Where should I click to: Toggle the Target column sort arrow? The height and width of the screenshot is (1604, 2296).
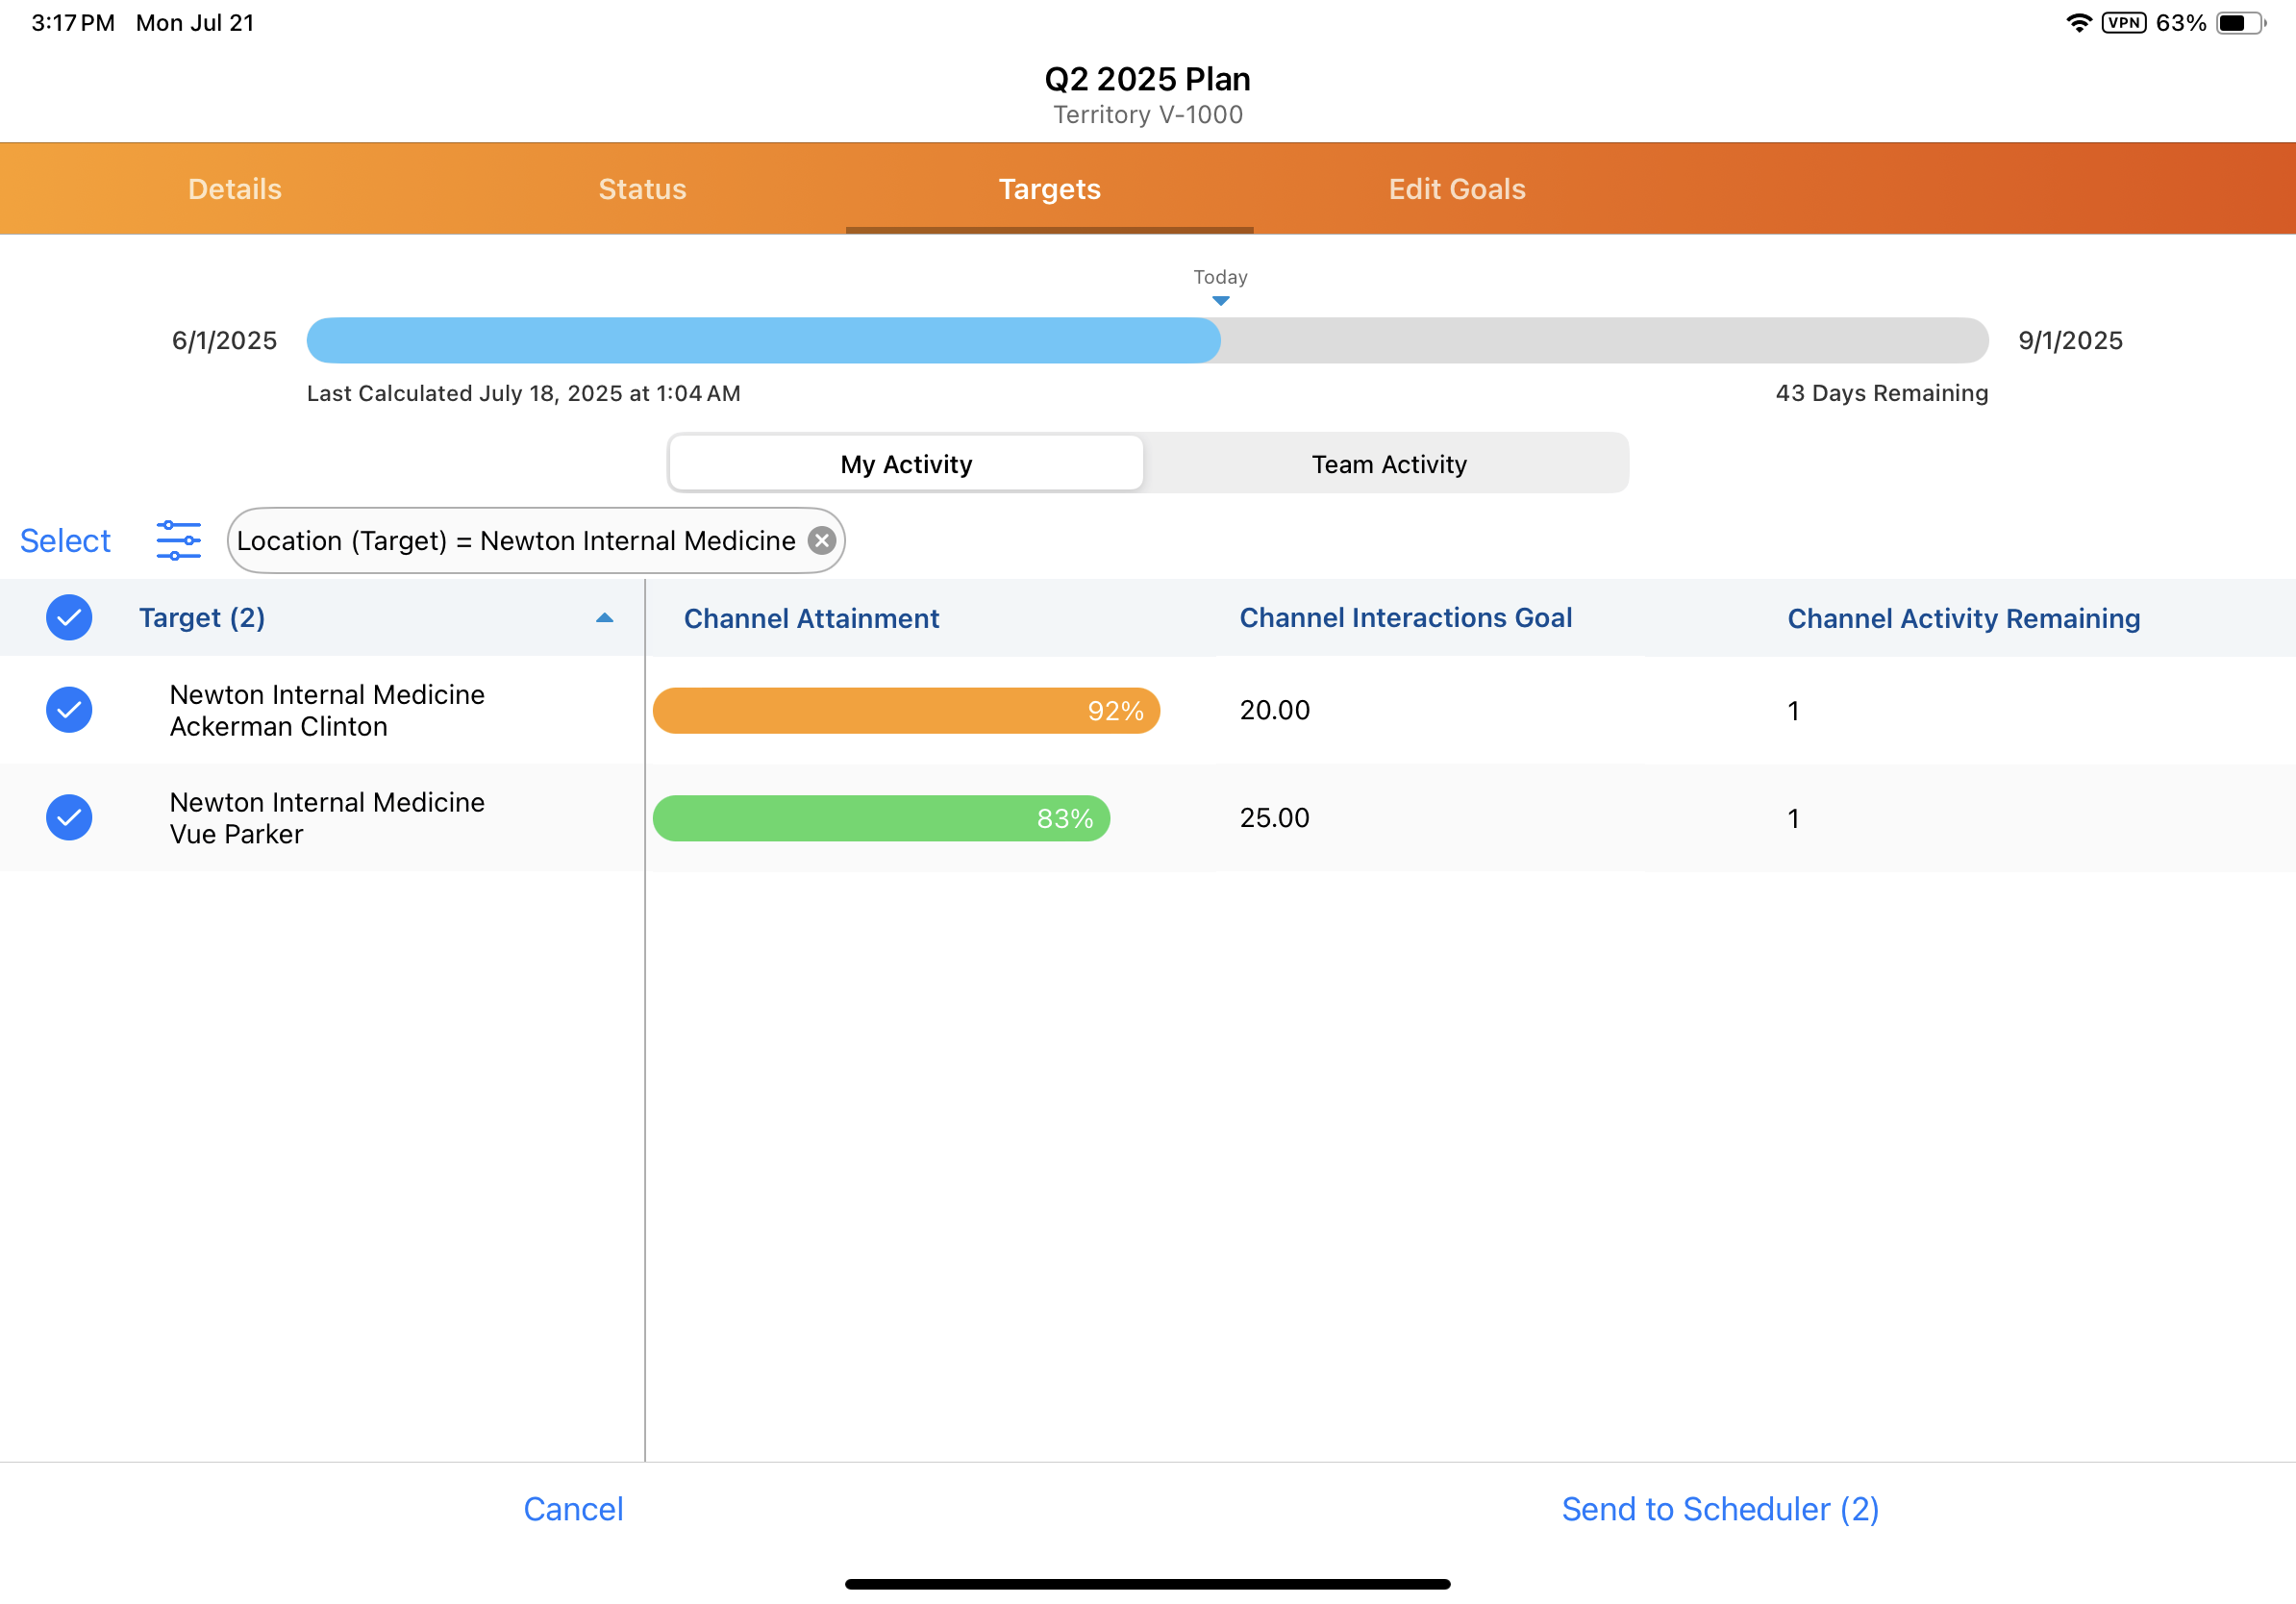pos(604,617)
